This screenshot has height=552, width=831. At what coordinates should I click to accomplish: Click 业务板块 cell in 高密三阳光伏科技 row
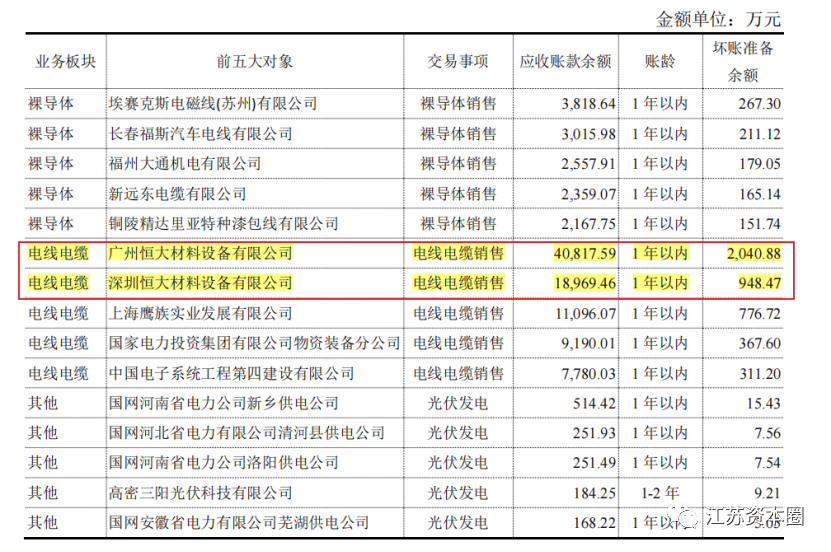coord(43,493)
